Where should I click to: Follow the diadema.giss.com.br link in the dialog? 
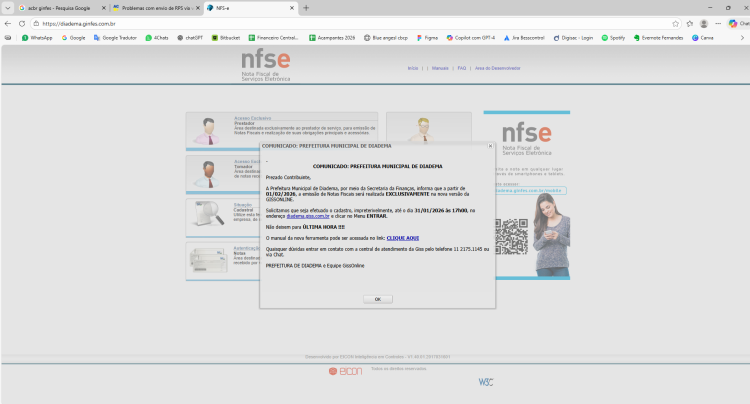pyautogui.click(x=308, y=216)
